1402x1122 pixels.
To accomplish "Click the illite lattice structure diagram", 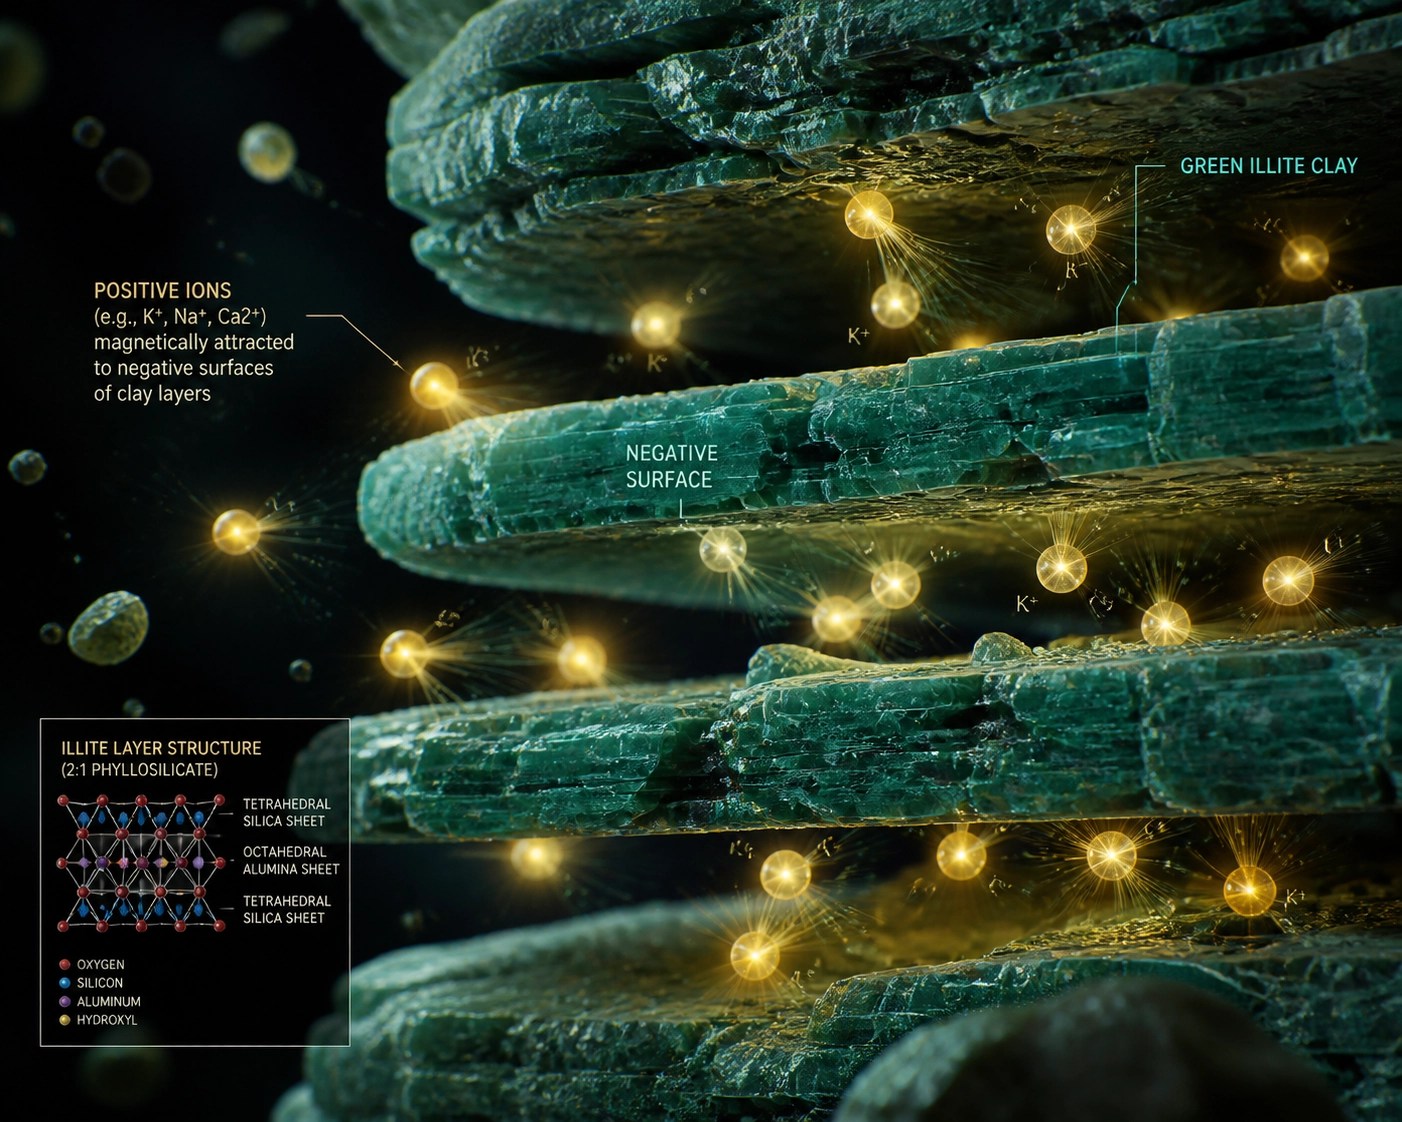I will pyautogui.click(x=142, y=862).
